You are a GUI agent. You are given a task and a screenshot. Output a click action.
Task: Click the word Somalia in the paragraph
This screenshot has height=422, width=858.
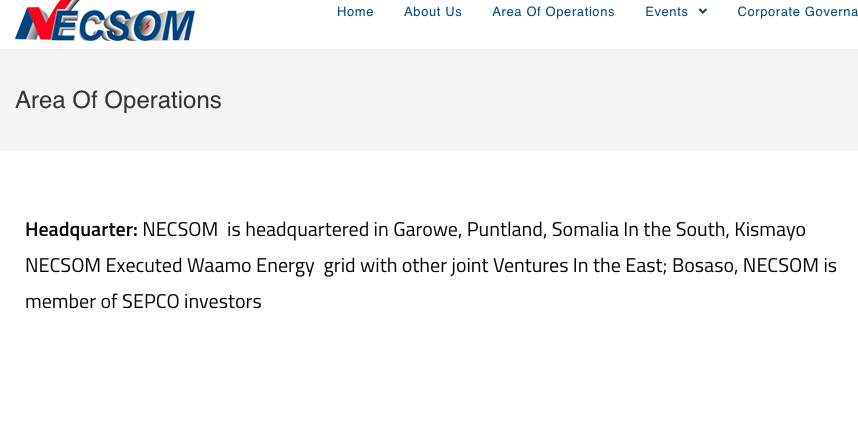(585, 230)
